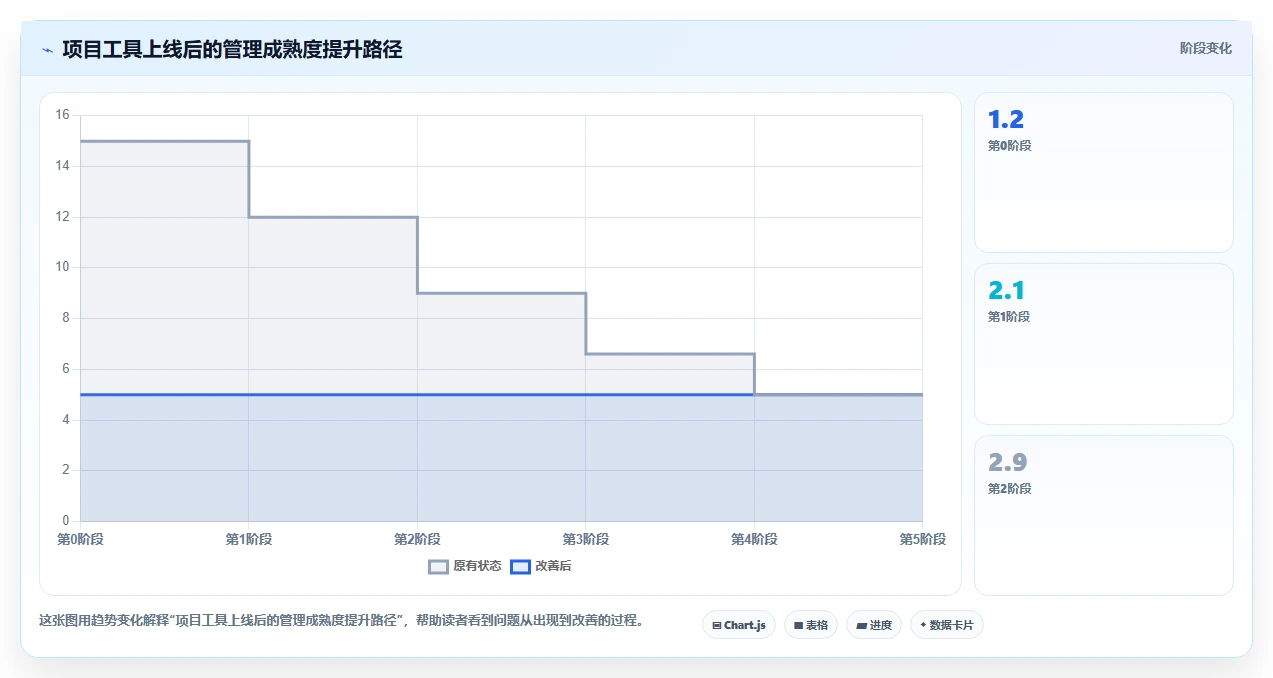Select the 表格 tag
The height and width of the screenshot is (678, 1273).
[x=811, y=625]
